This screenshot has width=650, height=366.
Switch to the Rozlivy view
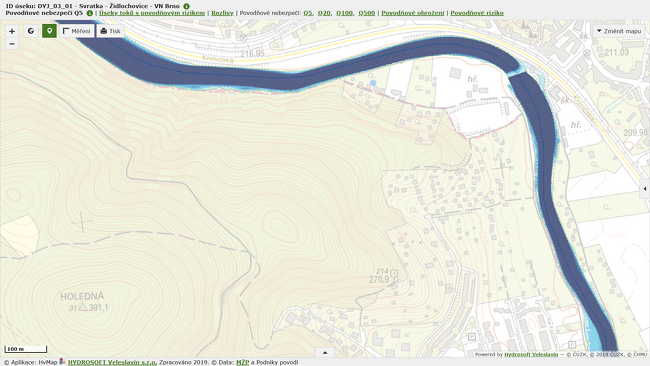[x=223, y=13]
